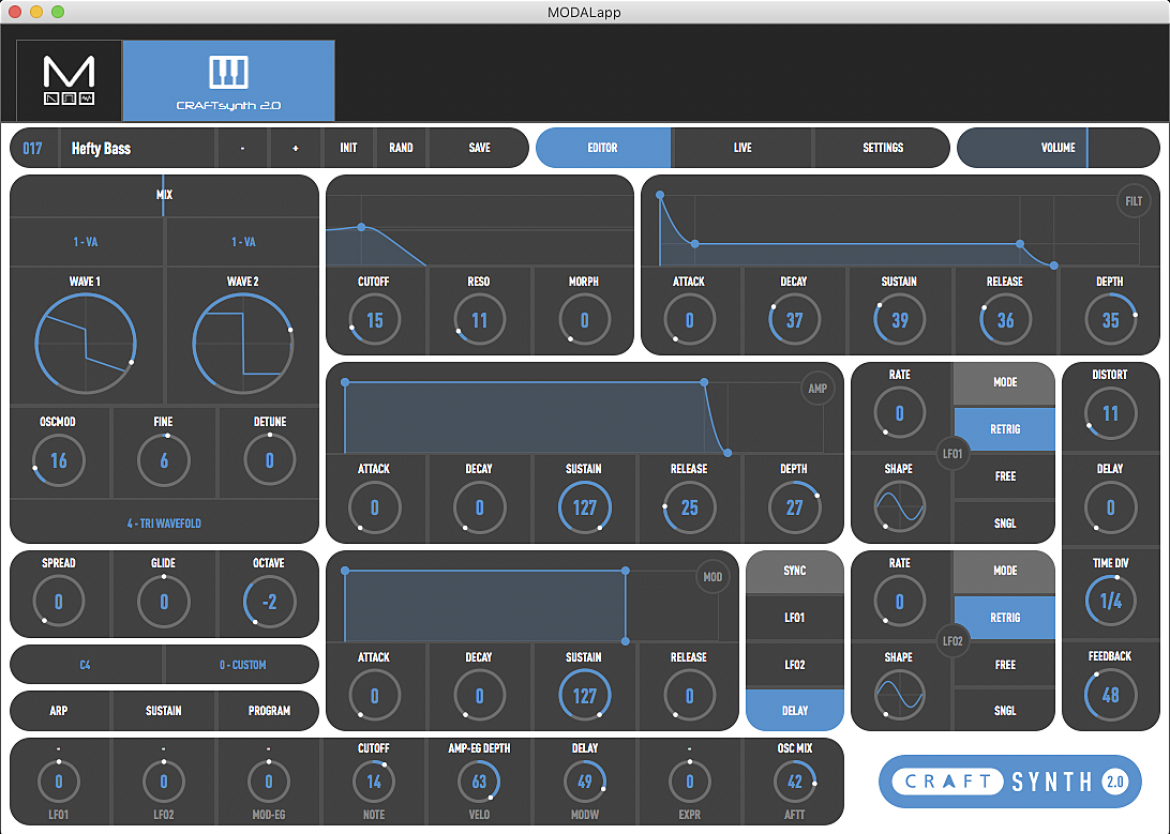Click the RAND button

(x=401, y=148)
